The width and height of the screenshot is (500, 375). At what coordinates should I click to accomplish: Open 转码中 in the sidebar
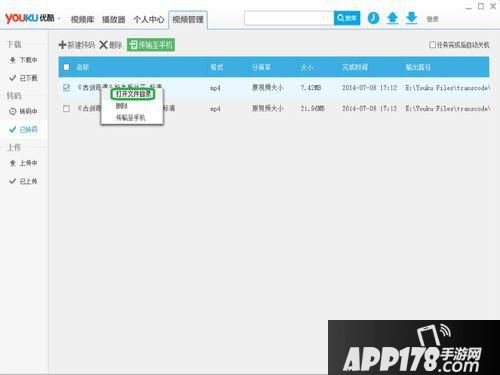pos(24,111)
